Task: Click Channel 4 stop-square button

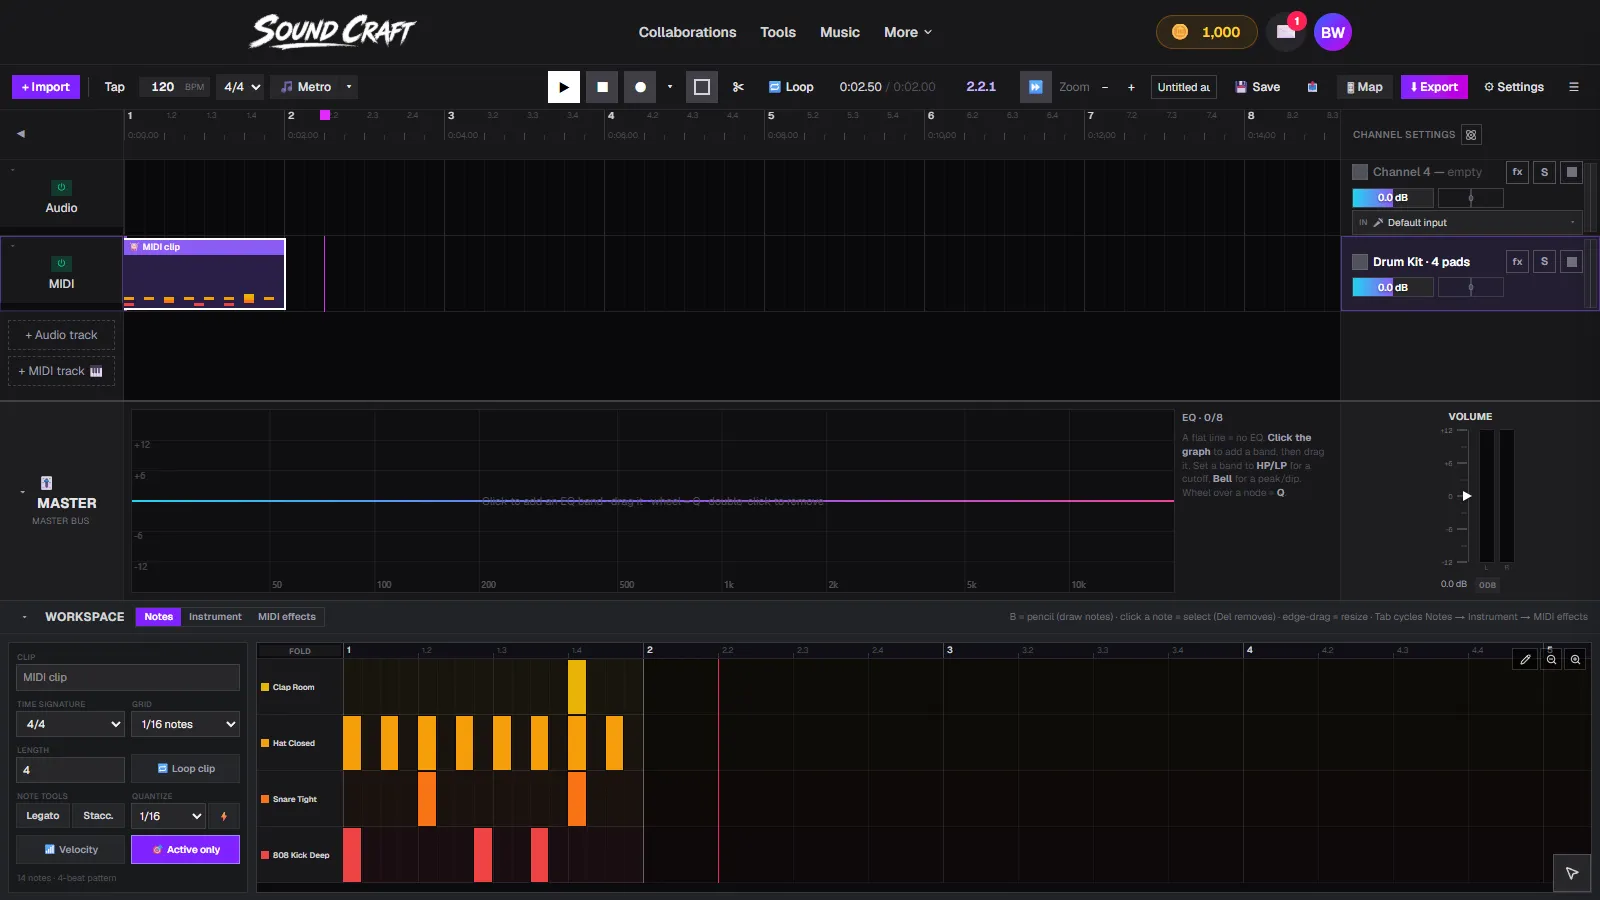Action: coord(1572,172)
